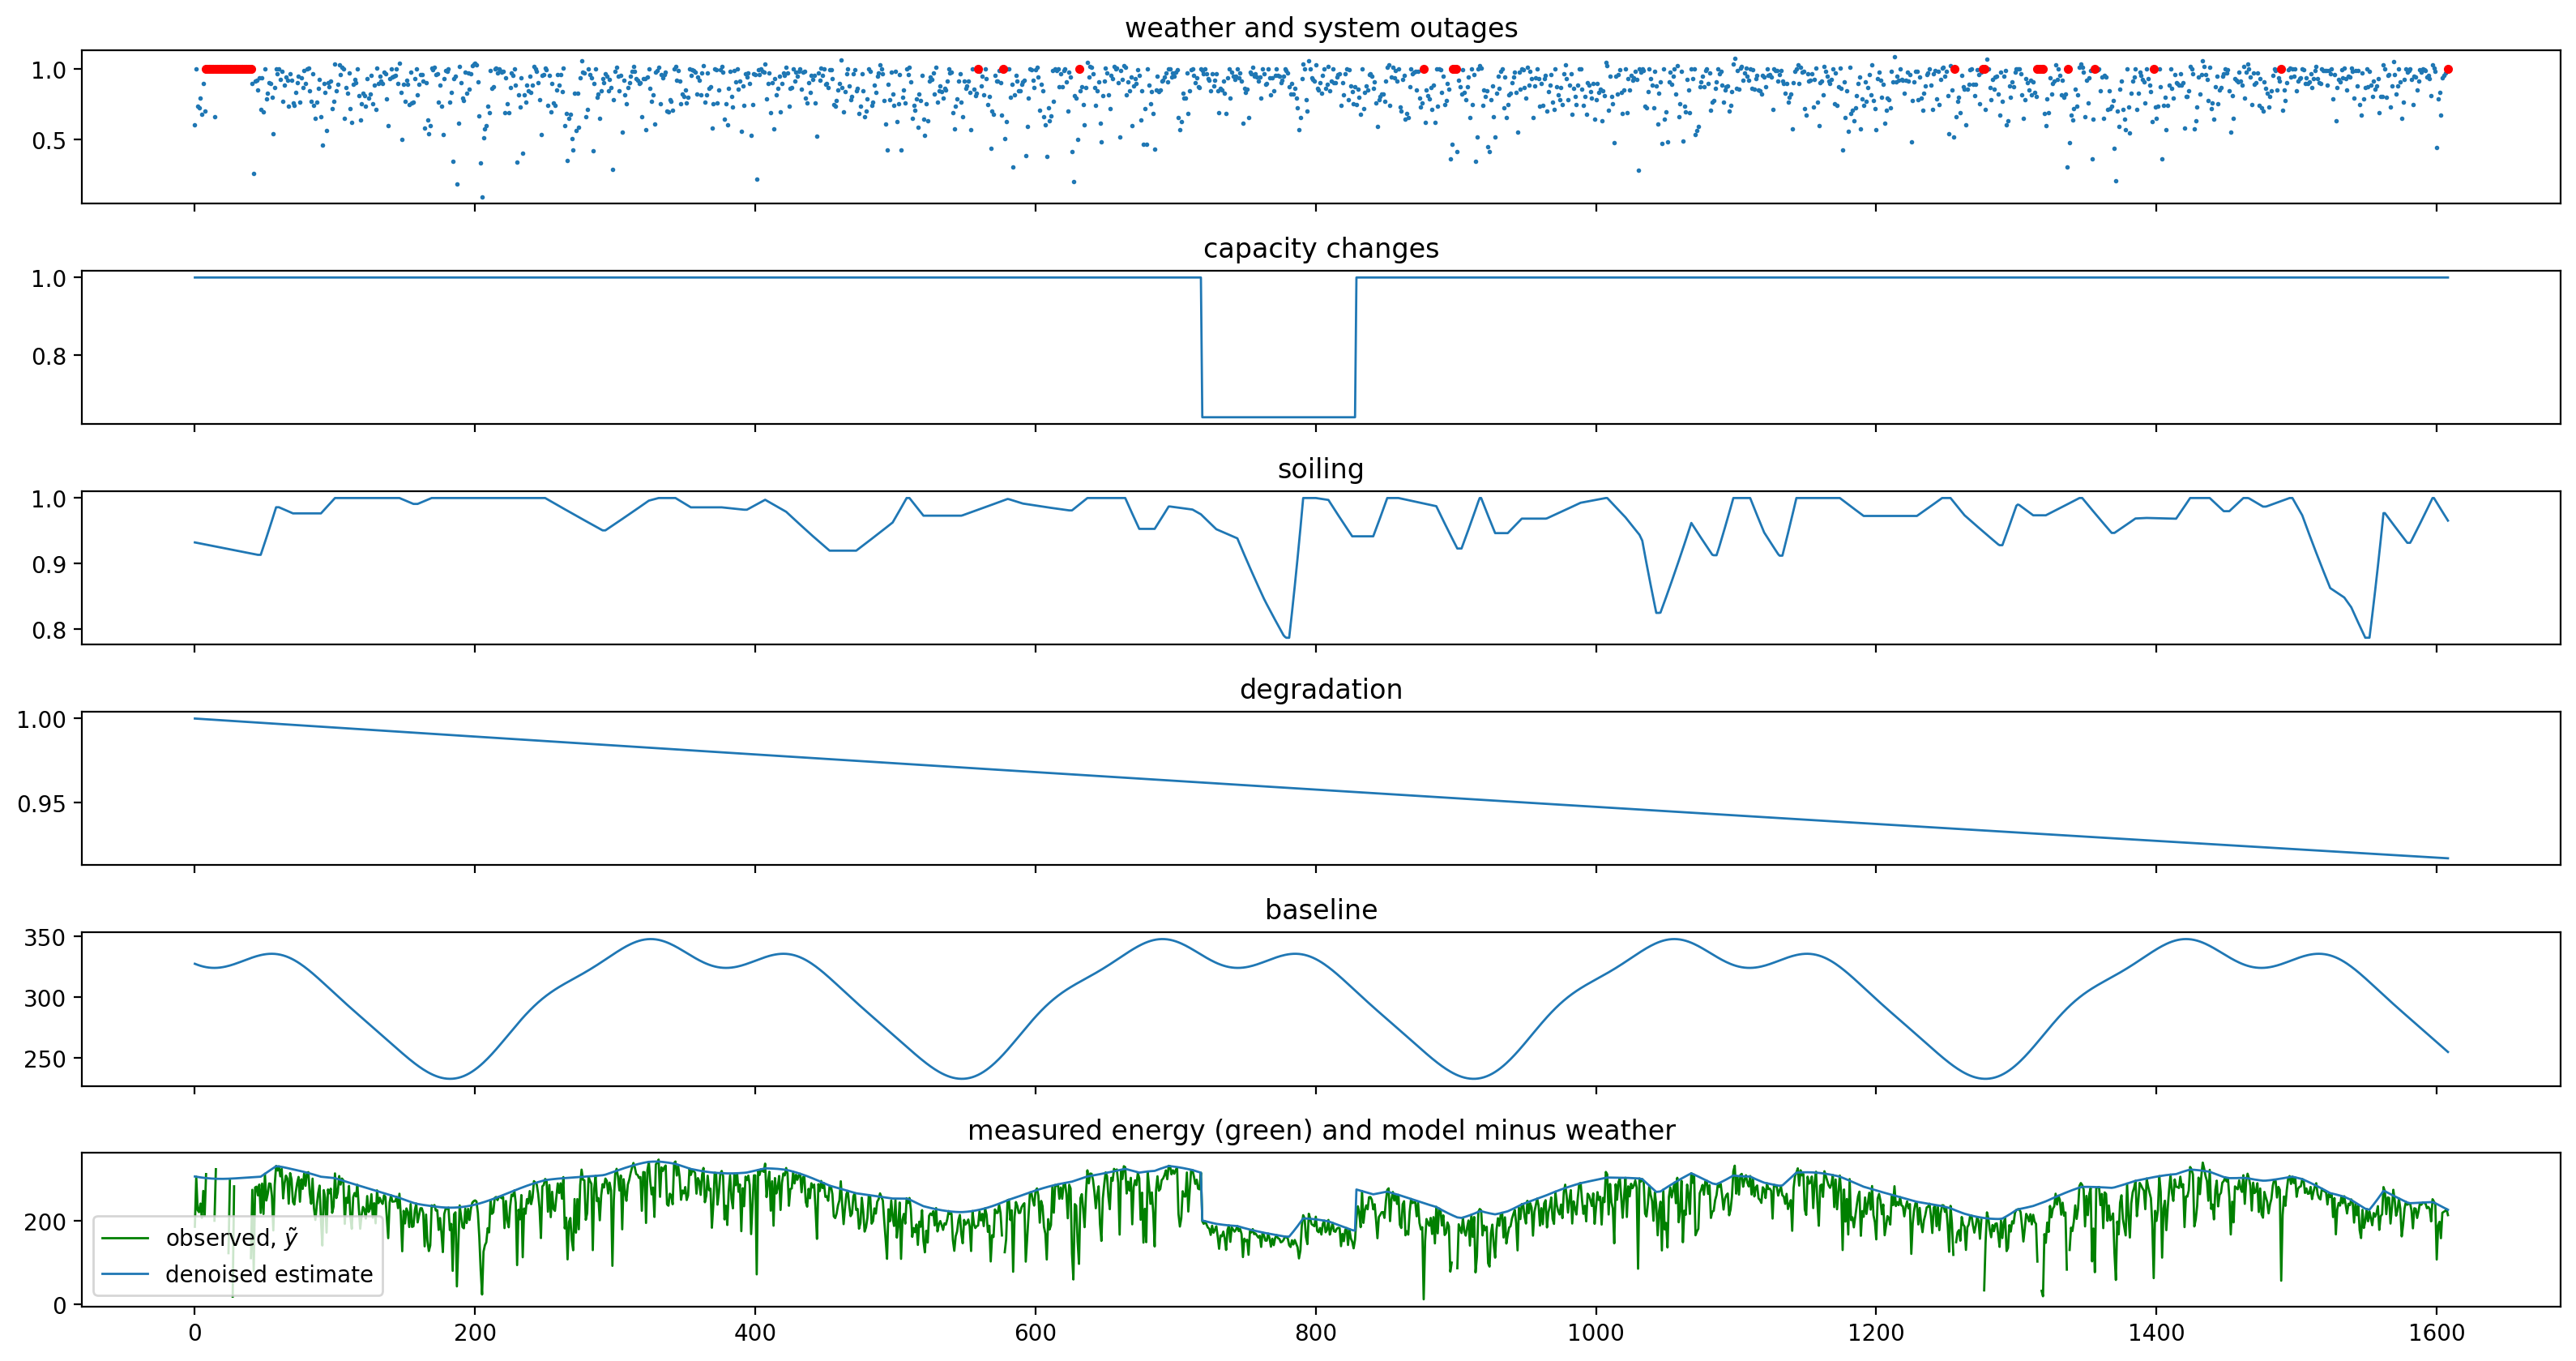2576x1361 pixels.
Task: Click the 'soiling' subplot title
Action: coord(1320,469)
